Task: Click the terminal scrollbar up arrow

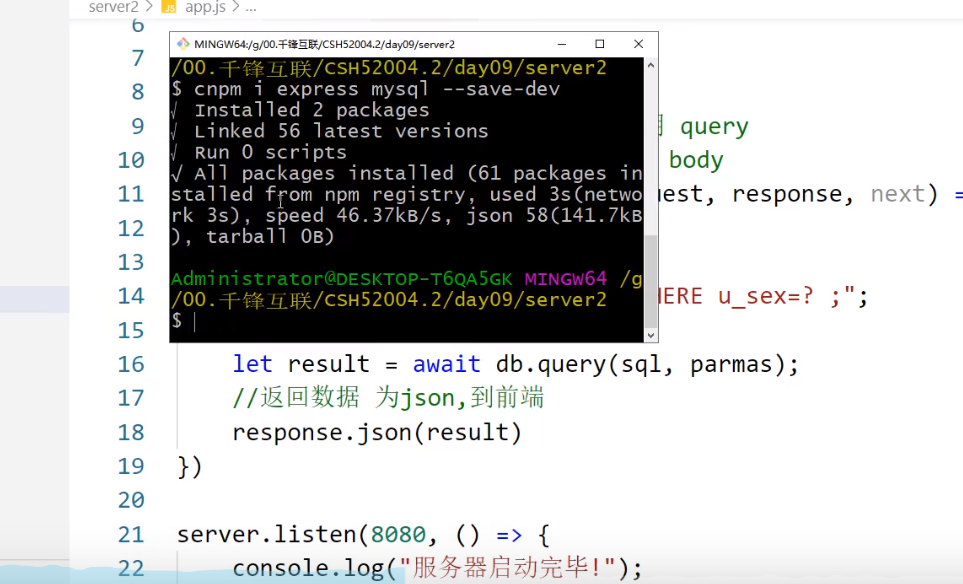Action: click(651, 65)
